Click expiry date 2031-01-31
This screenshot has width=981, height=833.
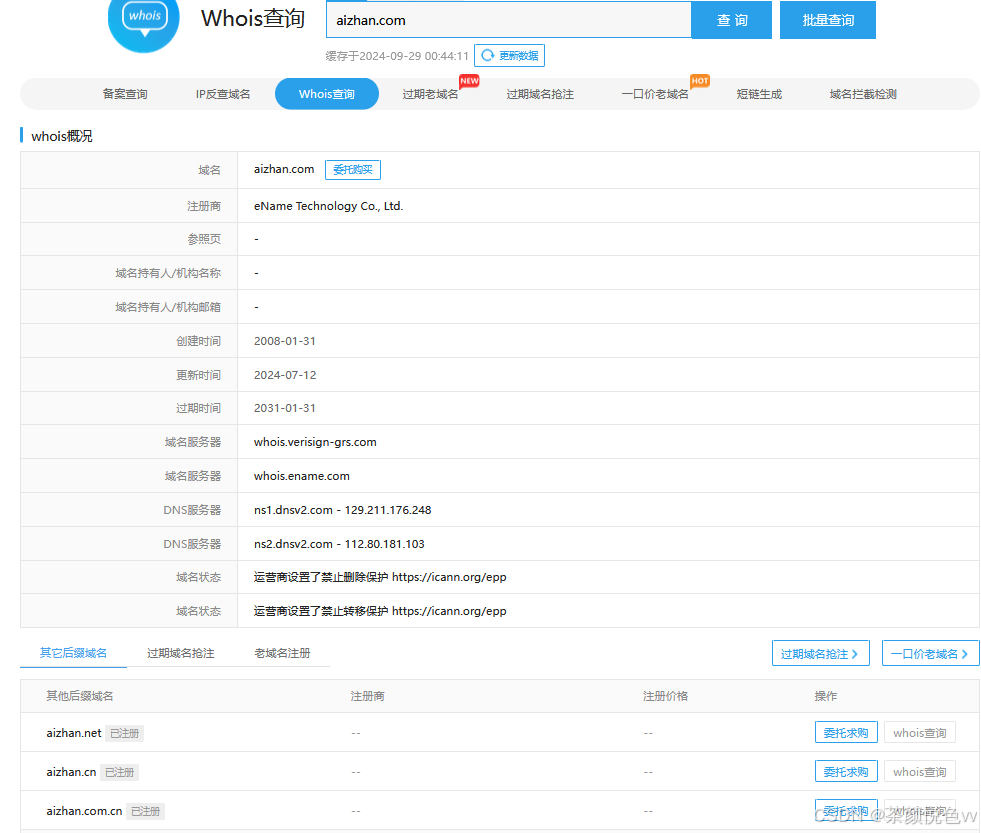[x=285, y=408]
